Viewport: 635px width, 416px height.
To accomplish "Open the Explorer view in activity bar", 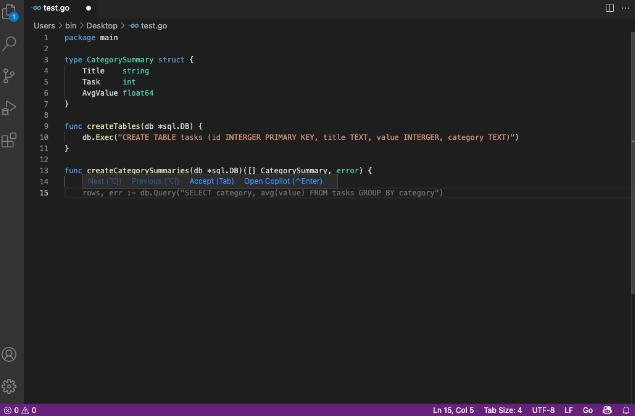I will 10,13.
